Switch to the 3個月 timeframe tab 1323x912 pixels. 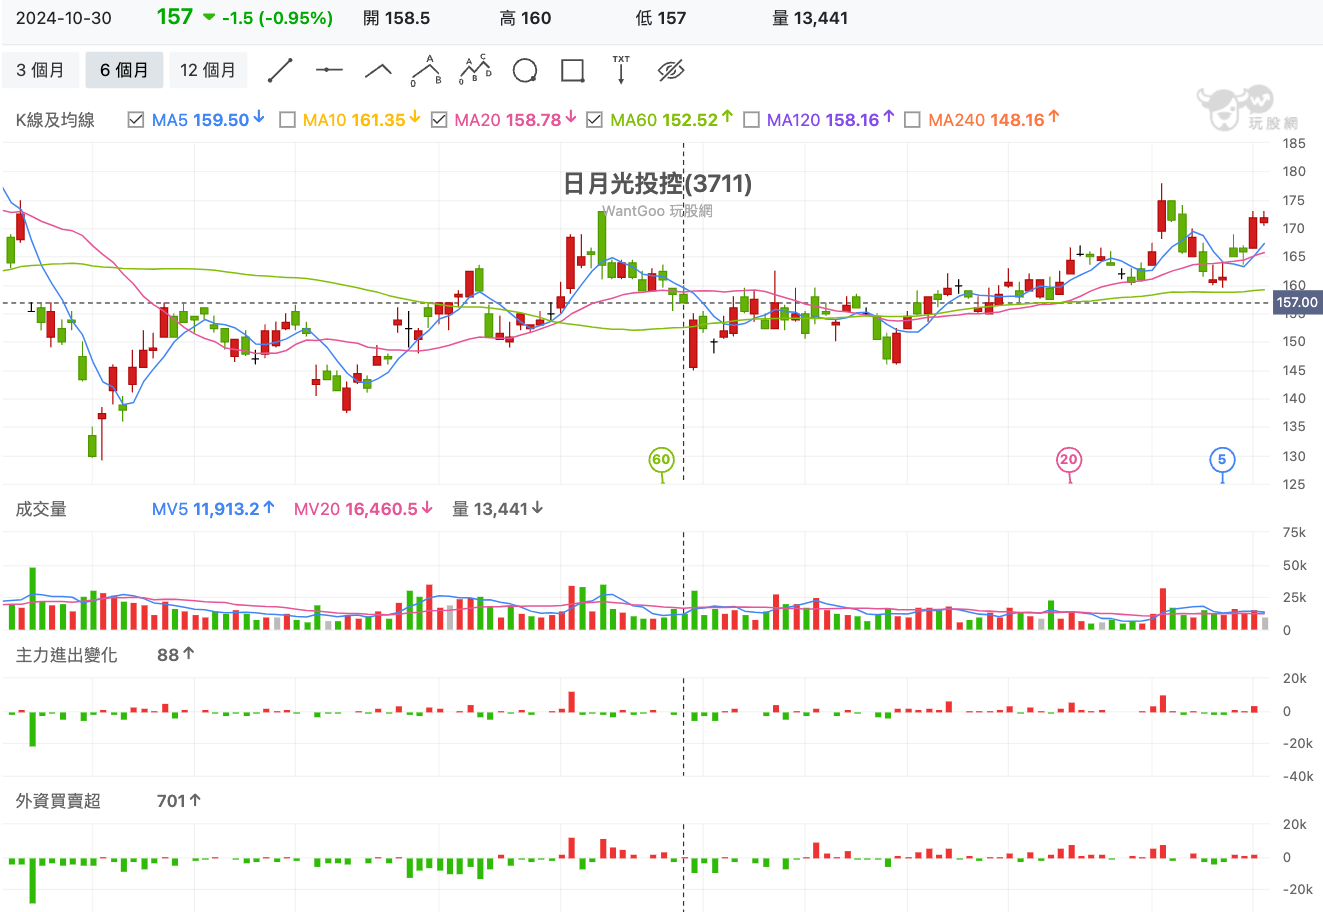38,70
